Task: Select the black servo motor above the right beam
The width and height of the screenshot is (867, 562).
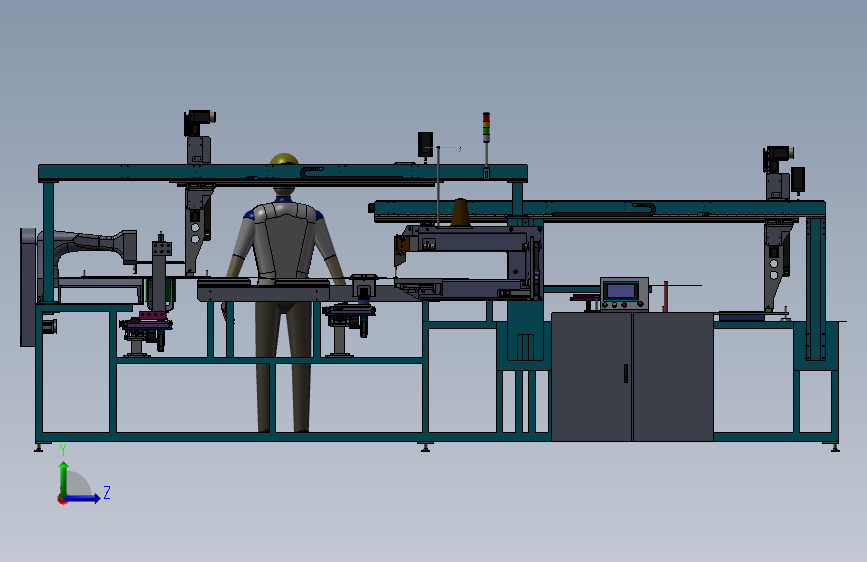Action: (778, 159)
